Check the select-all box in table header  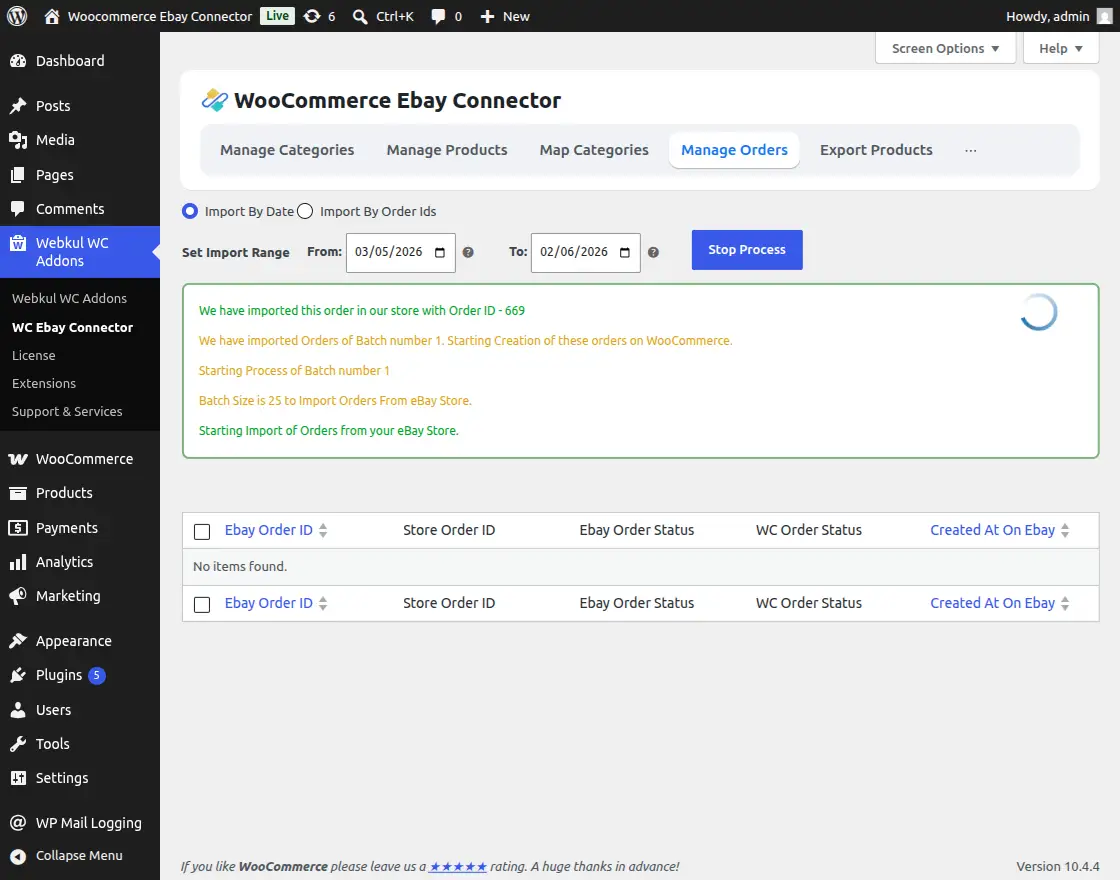(x=202, y=531)
